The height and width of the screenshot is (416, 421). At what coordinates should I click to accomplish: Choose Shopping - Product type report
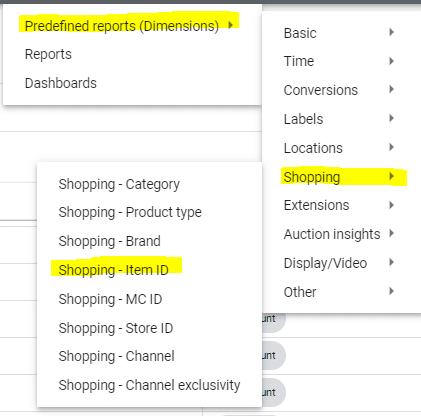(x=149, y=212)
